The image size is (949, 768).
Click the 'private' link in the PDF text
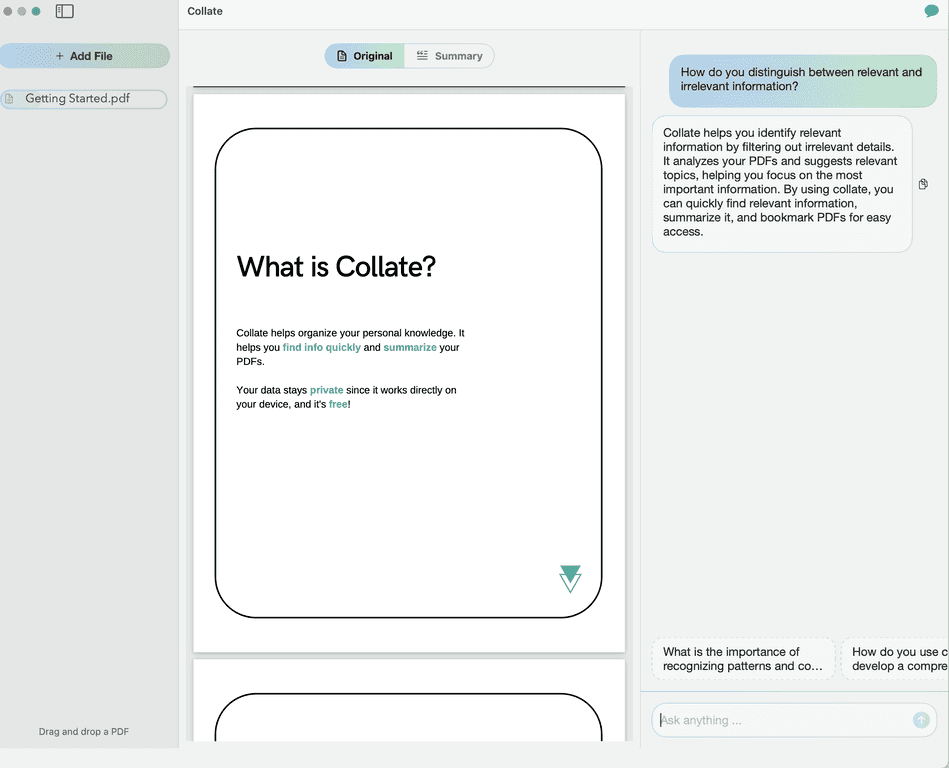326,390
